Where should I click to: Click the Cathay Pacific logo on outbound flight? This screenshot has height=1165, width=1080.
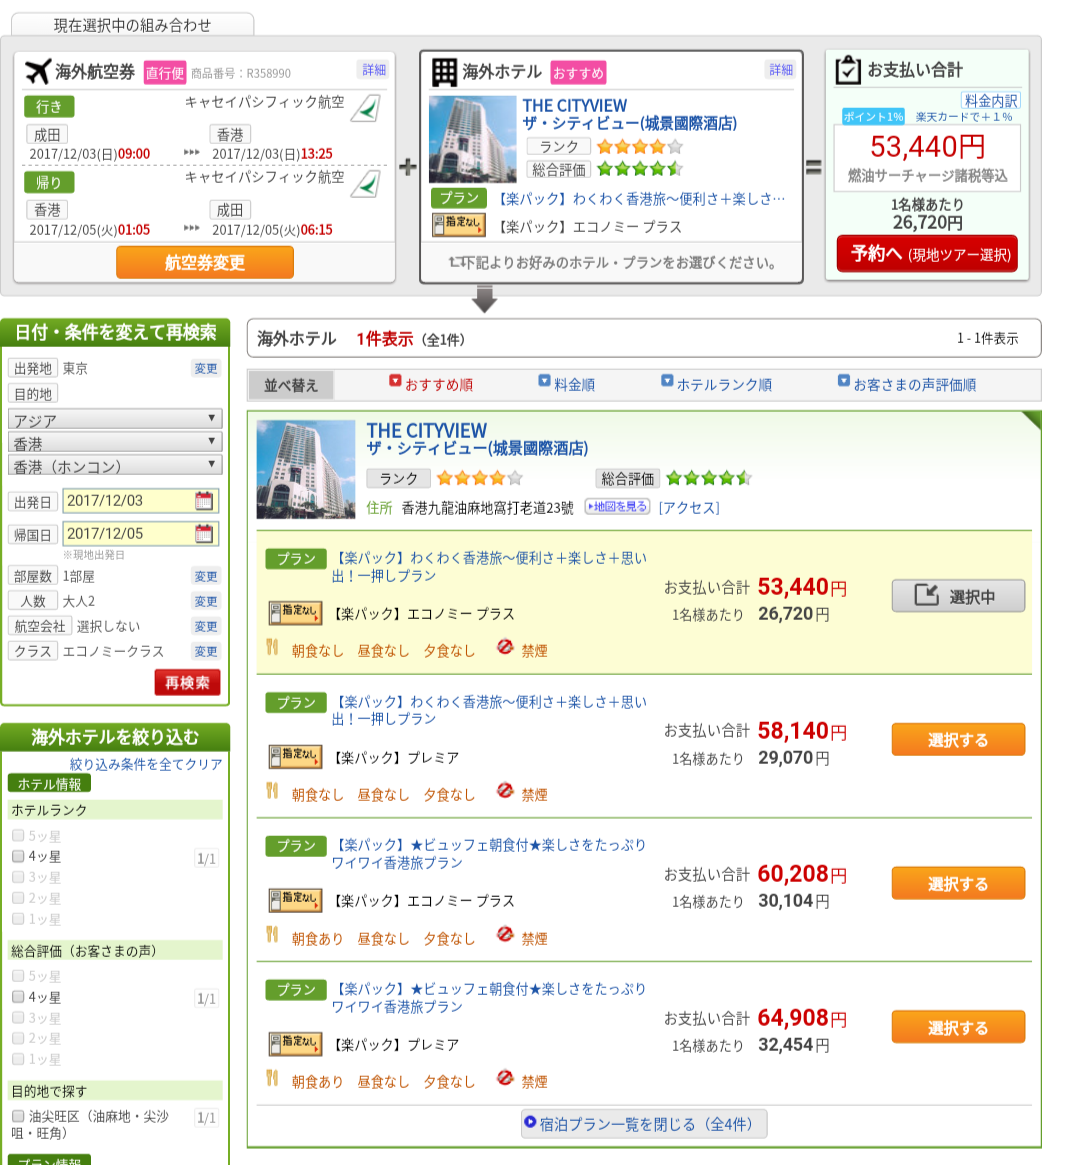point(365,108)
